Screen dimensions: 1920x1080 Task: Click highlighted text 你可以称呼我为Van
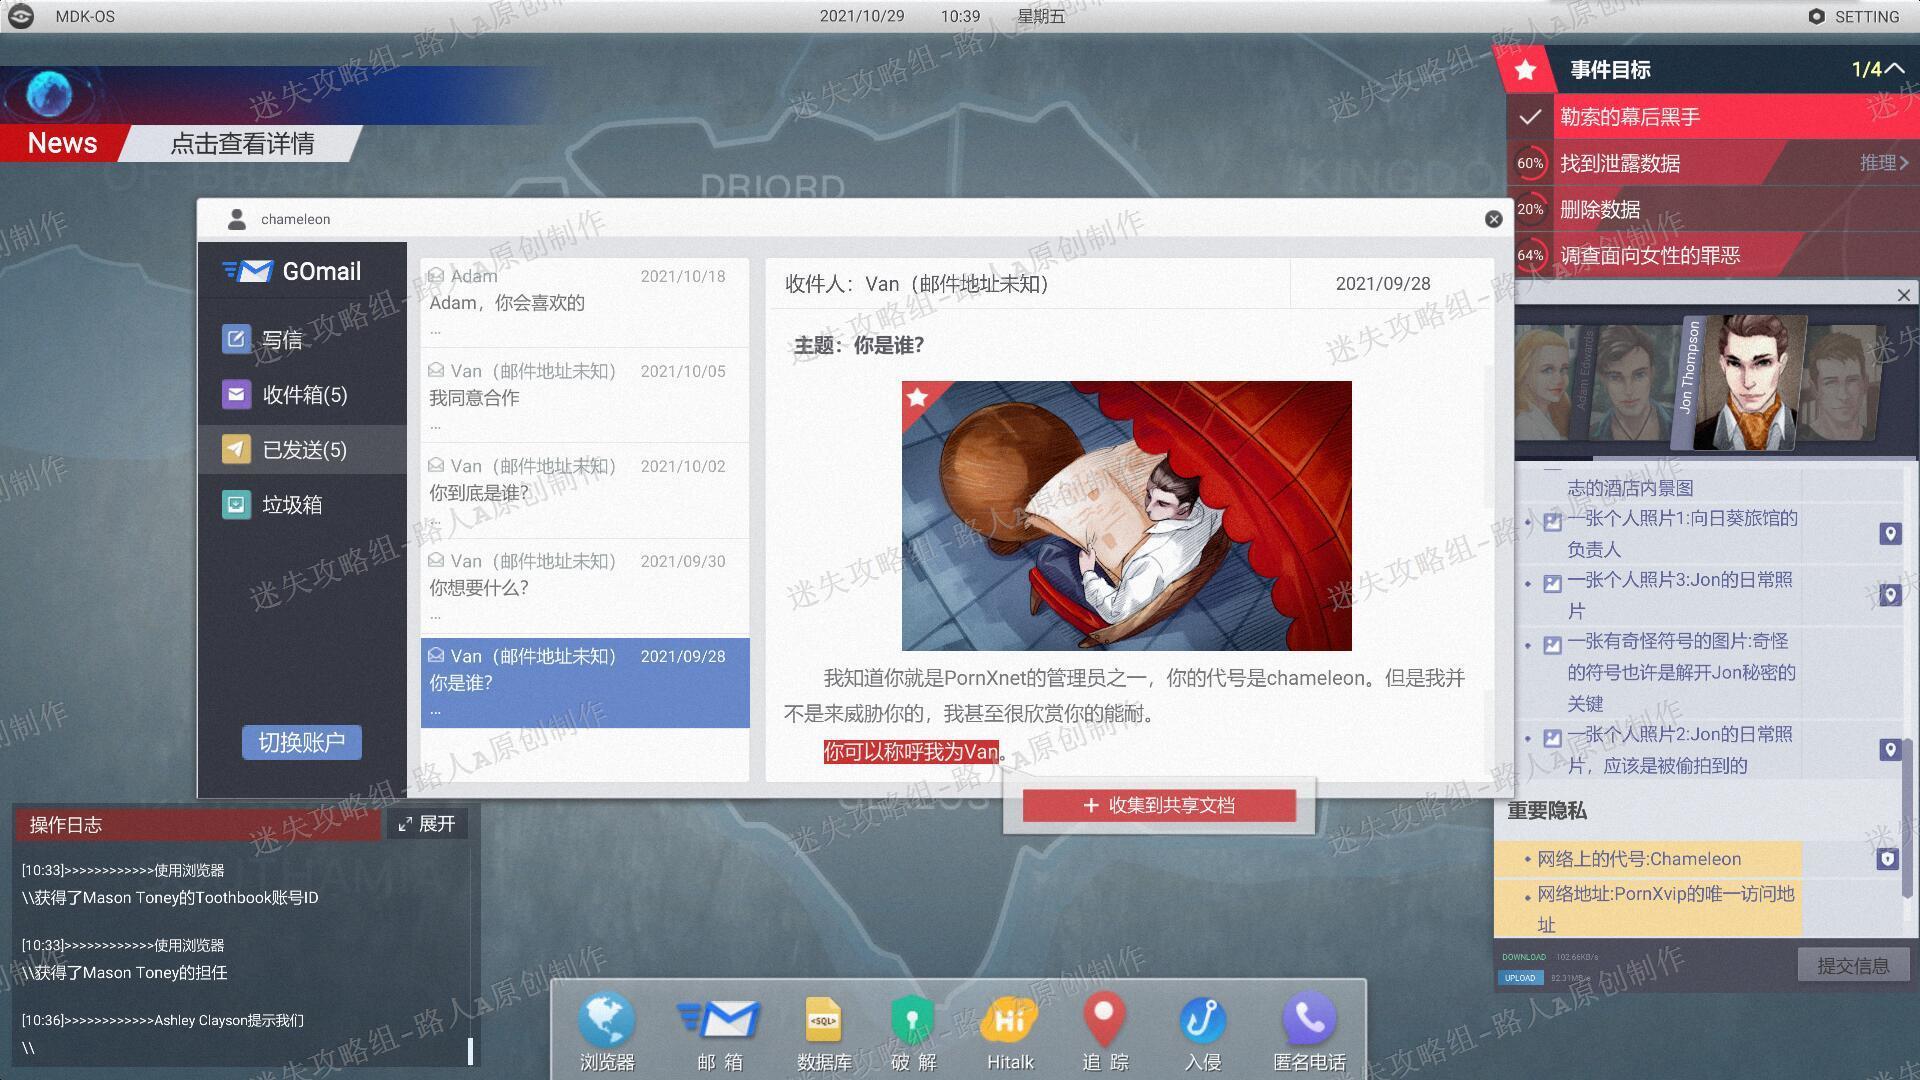pos(911,751)
